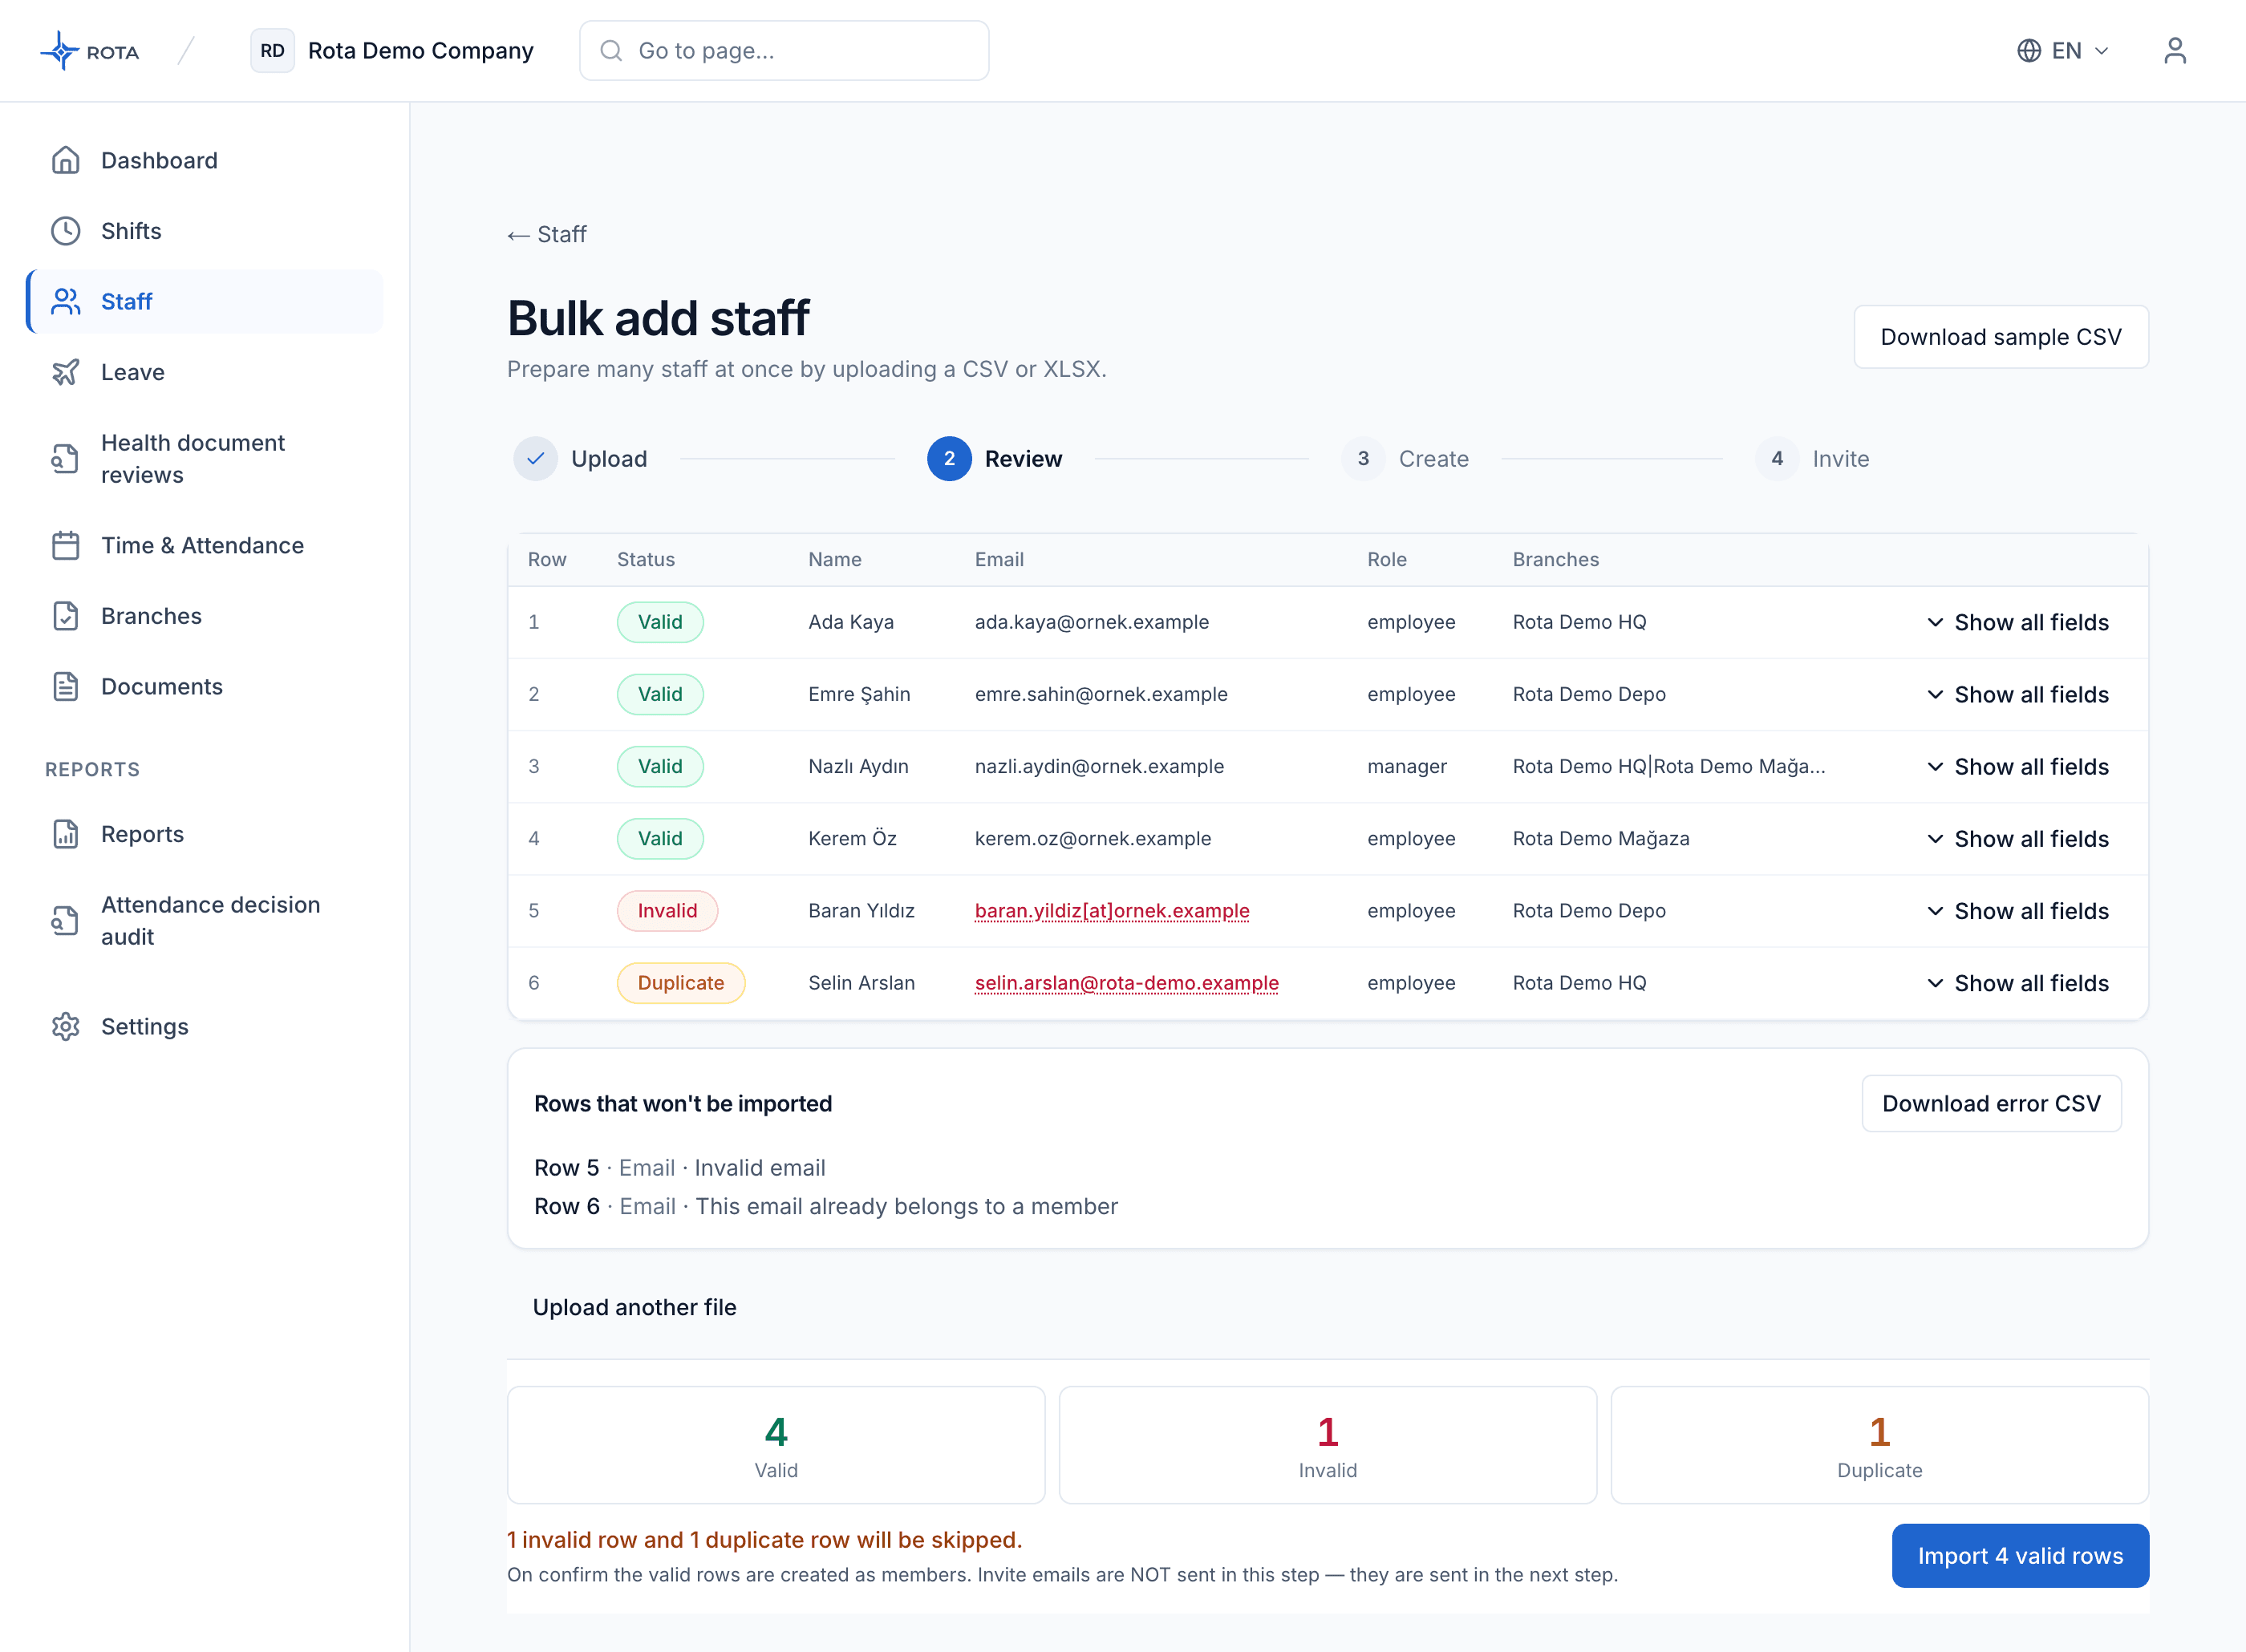Click the Rota logo icon
Screen dimensions: 2246x1652
tap(60, 51)
